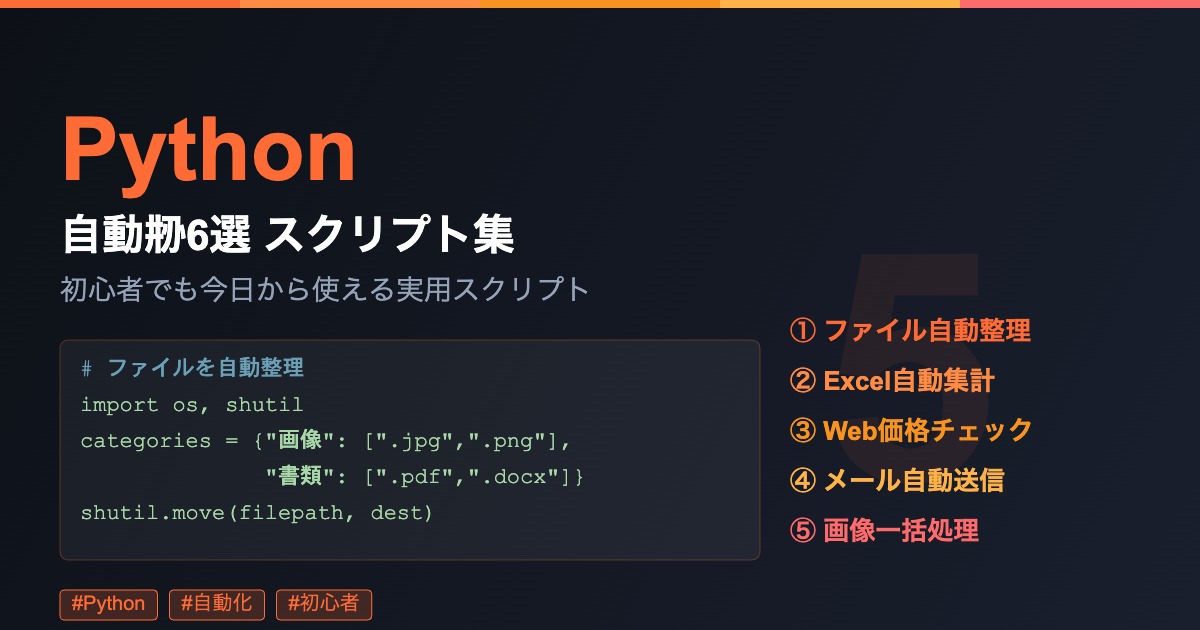Viewport: 1200px width, 630px height.
Task: Open the #初心者 hashtag tag
Action: [x=323, y=604]
